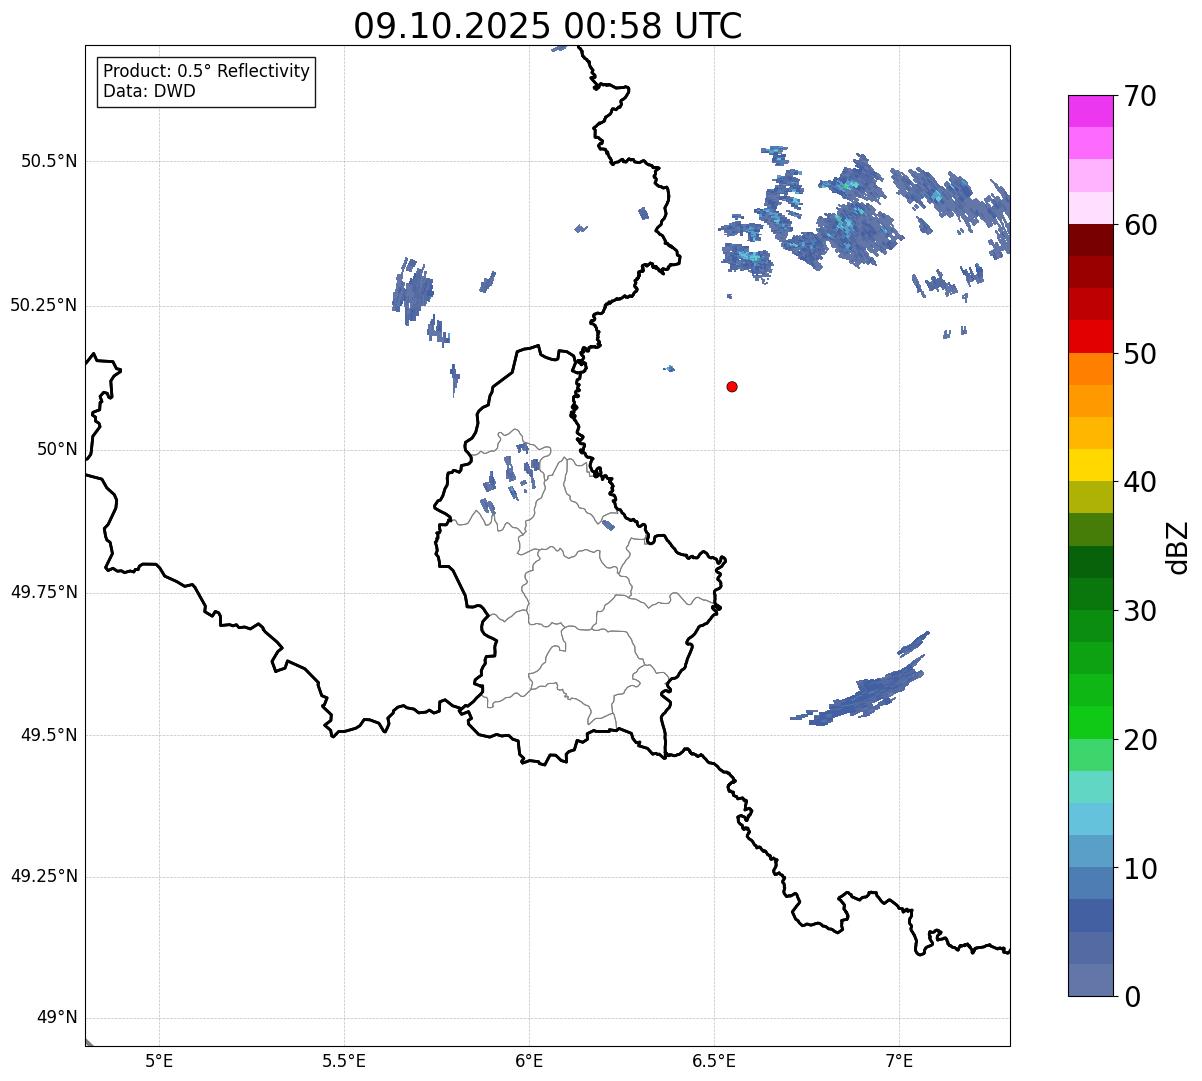Click the red station marker dot
Viewport: 1202px width, 1081px height.
pos(732,386)
